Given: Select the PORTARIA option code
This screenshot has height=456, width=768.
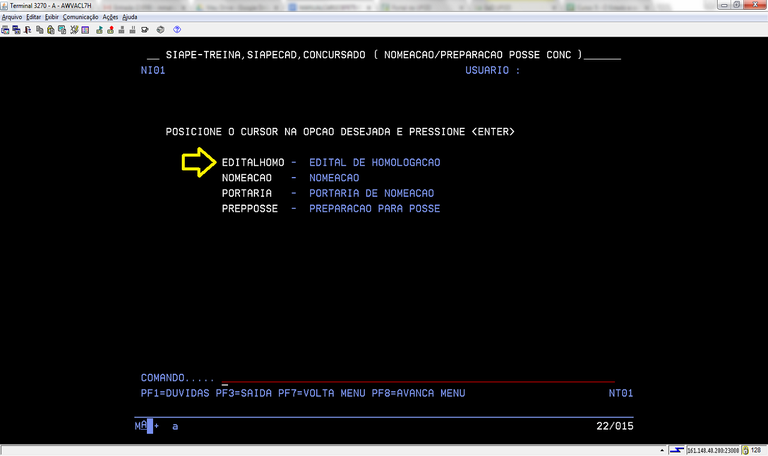Looking at the screenshot, I should tap(246, 193).
